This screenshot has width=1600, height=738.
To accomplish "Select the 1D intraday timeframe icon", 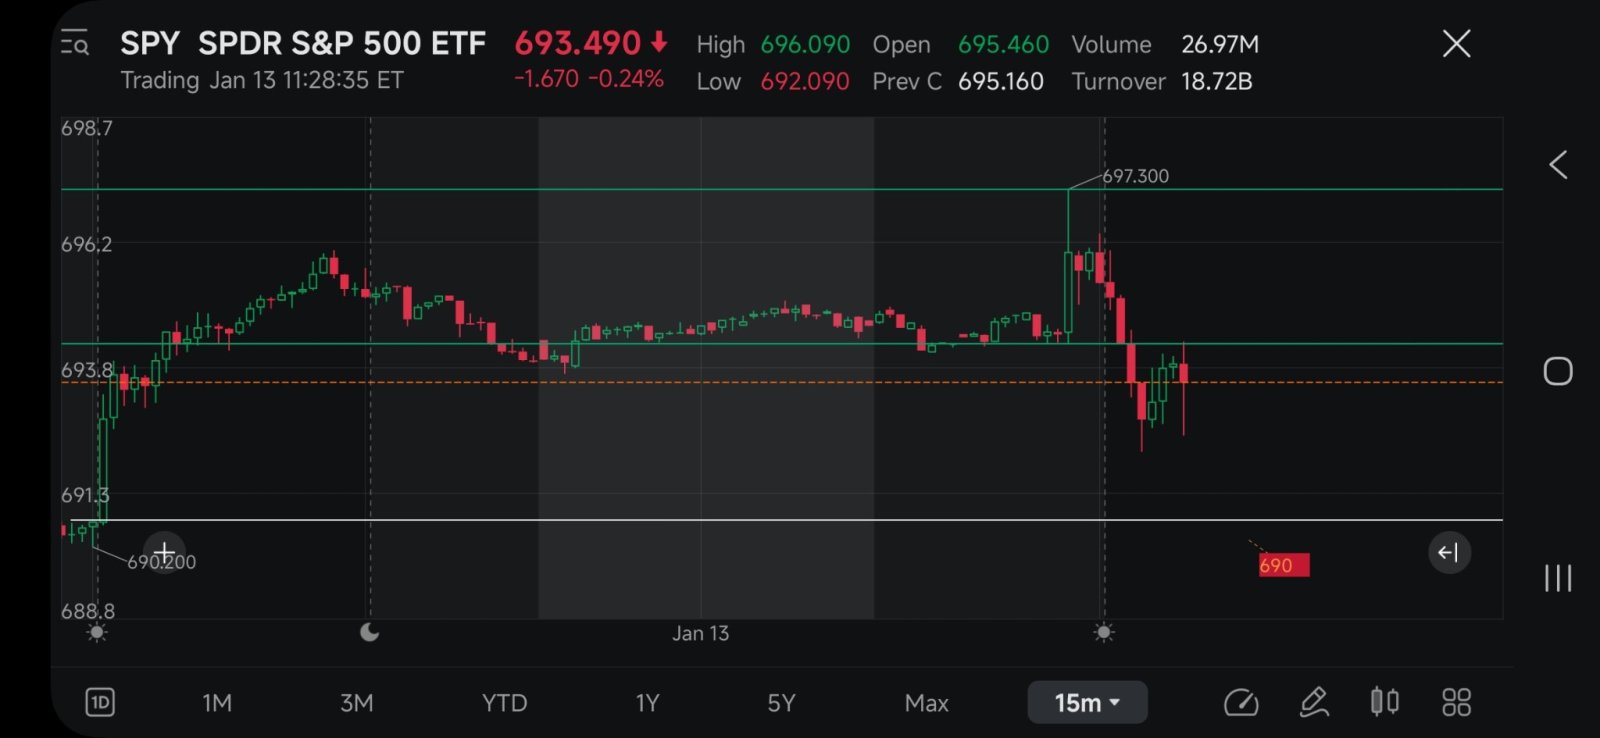I will tap(100, 702).
